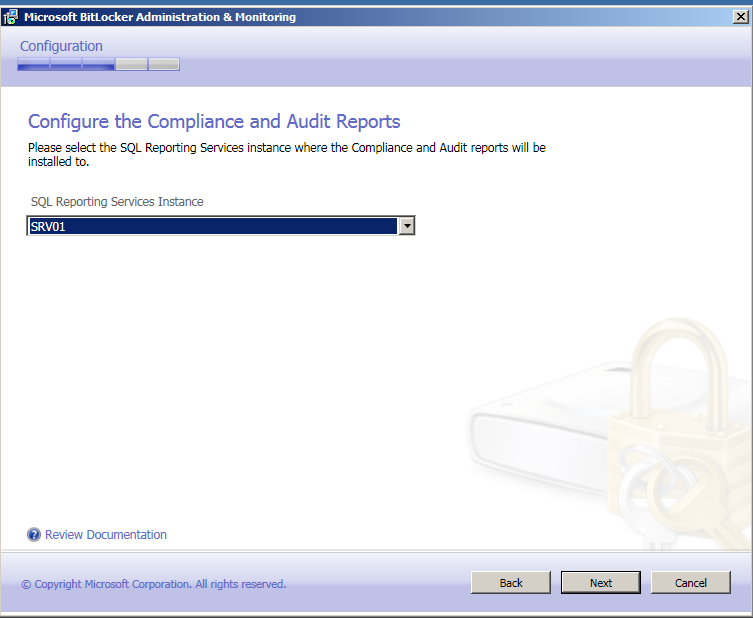The width and height of the screenshot is (753, 618).
Task: Click the 'Configuration' step title
Action: click(61, 46)
